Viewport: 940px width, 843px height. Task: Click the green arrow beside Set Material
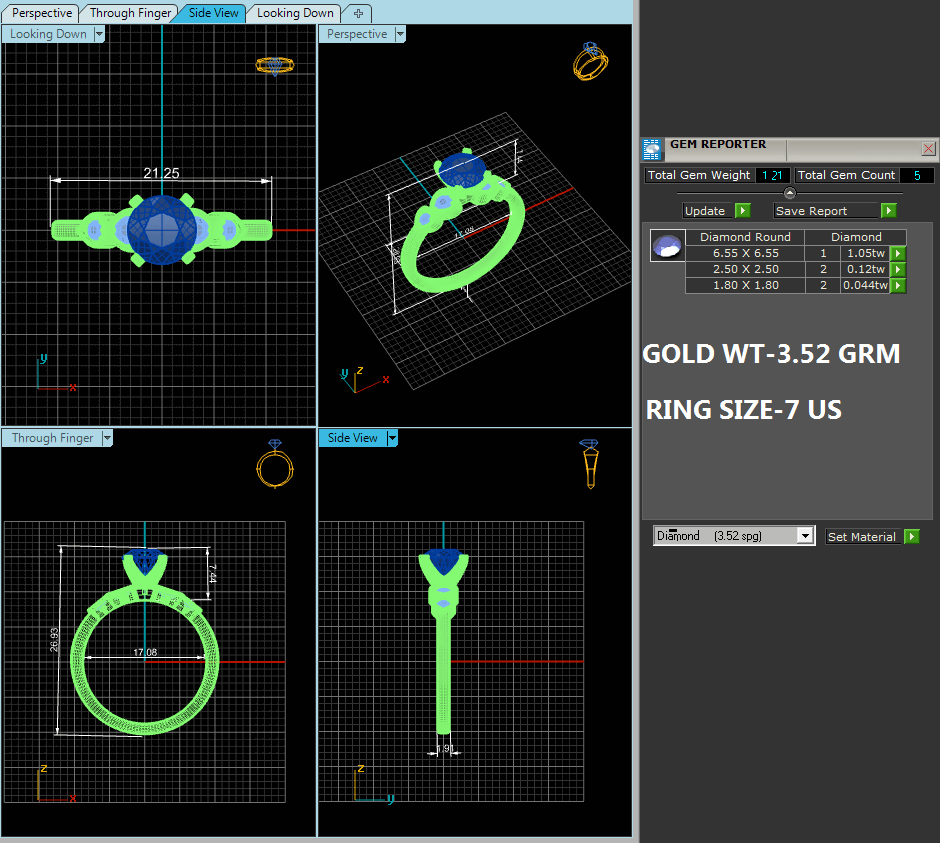[x=911, y=537]
